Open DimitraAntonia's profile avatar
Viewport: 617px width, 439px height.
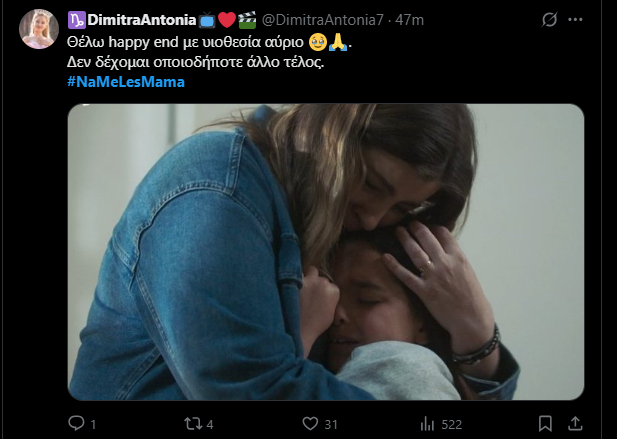[37, 29]
